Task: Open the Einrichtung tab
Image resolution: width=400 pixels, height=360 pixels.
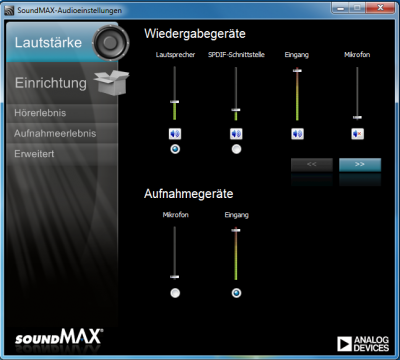Action: pos(62,83)
